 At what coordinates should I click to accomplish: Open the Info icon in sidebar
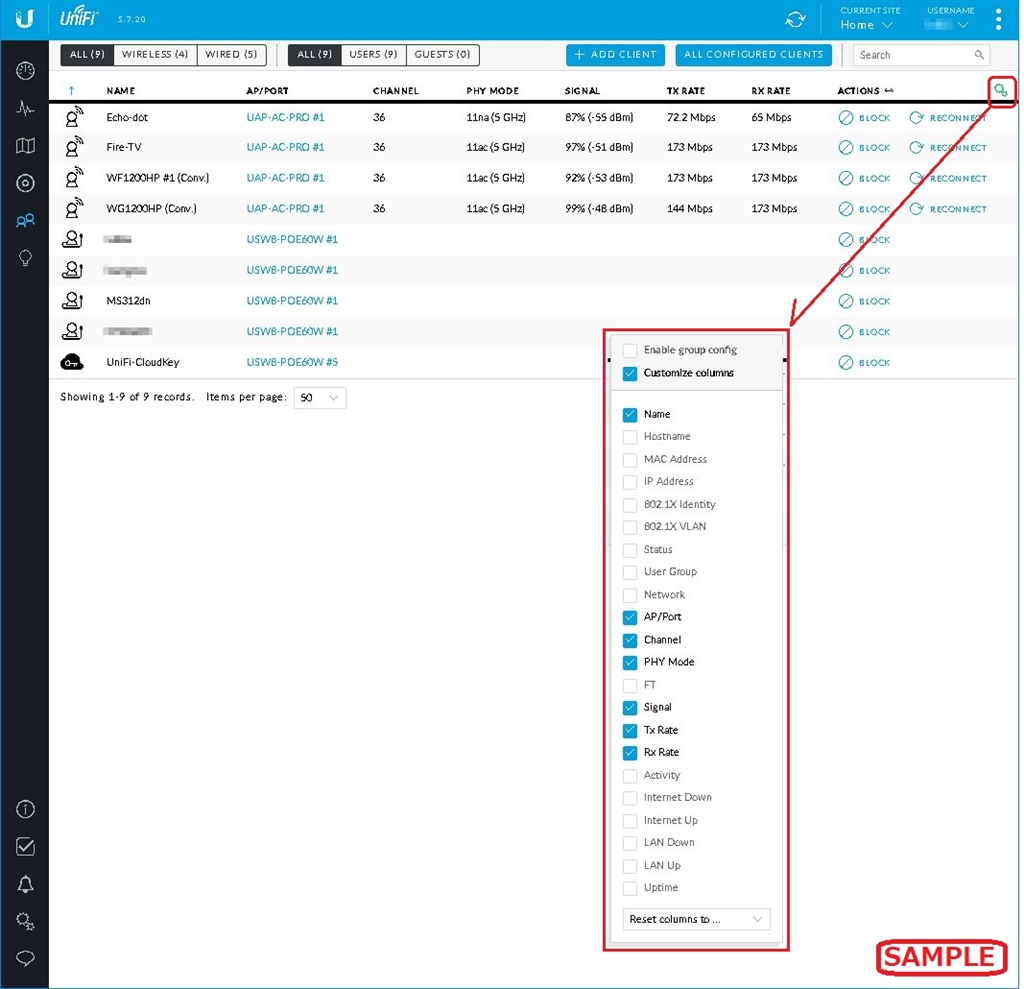pyautogui.click(x=25, y=809)
